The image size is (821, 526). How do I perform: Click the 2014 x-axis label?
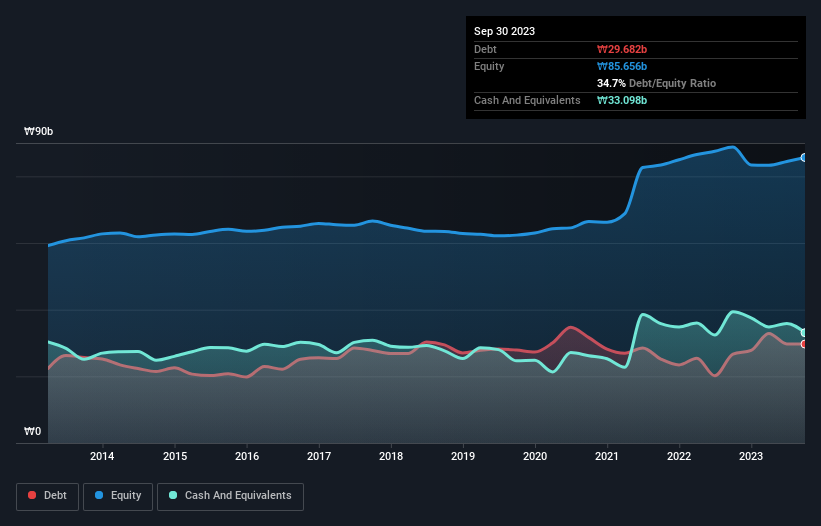pos(102,456)
